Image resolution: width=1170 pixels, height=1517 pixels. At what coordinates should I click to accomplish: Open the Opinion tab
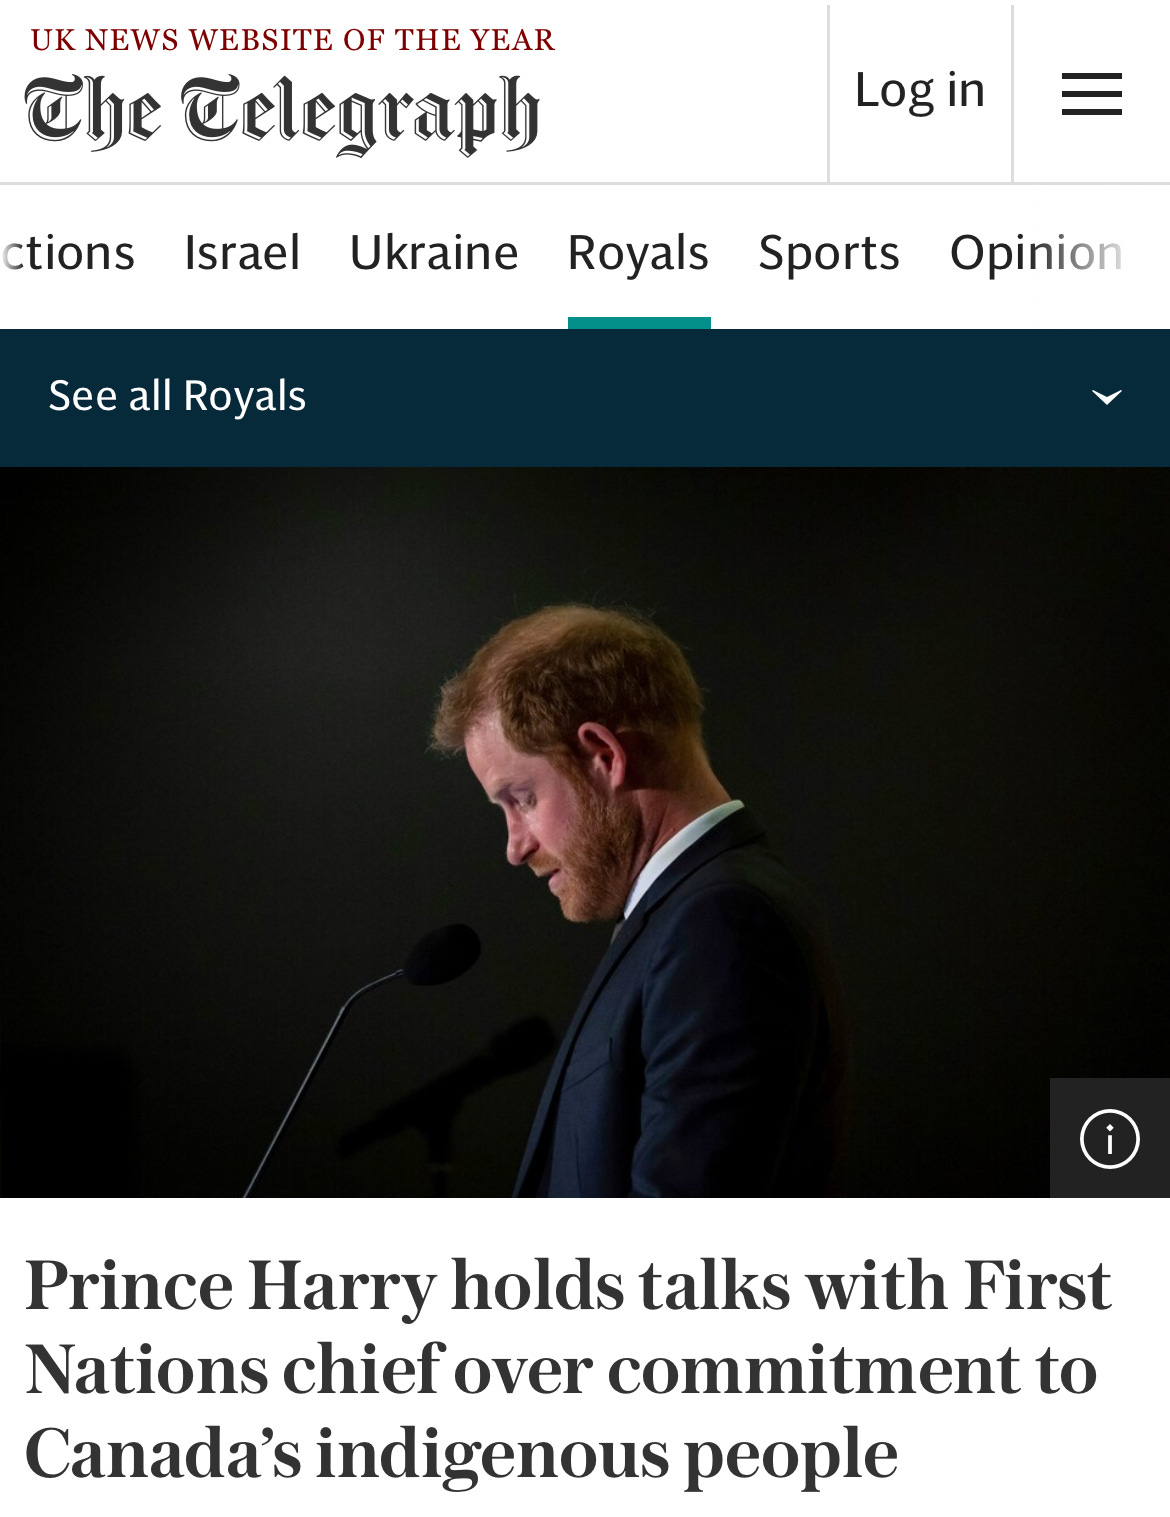pos(1037,254)
